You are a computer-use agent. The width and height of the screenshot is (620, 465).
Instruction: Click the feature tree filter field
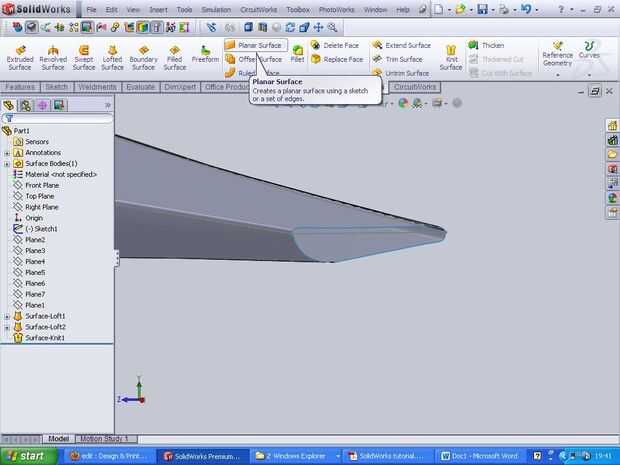[57, 118]
